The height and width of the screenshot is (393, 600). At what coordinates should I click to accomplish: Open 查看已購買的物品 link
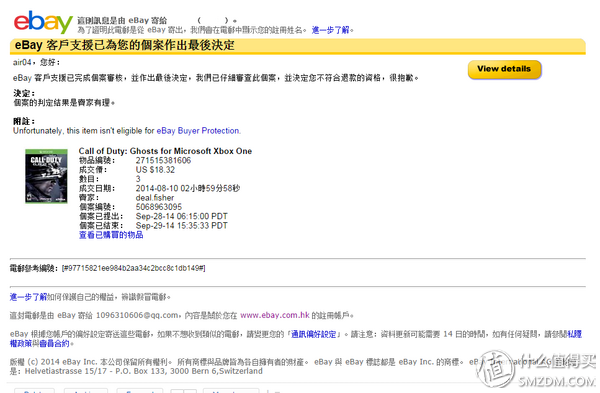click(111, 235)
